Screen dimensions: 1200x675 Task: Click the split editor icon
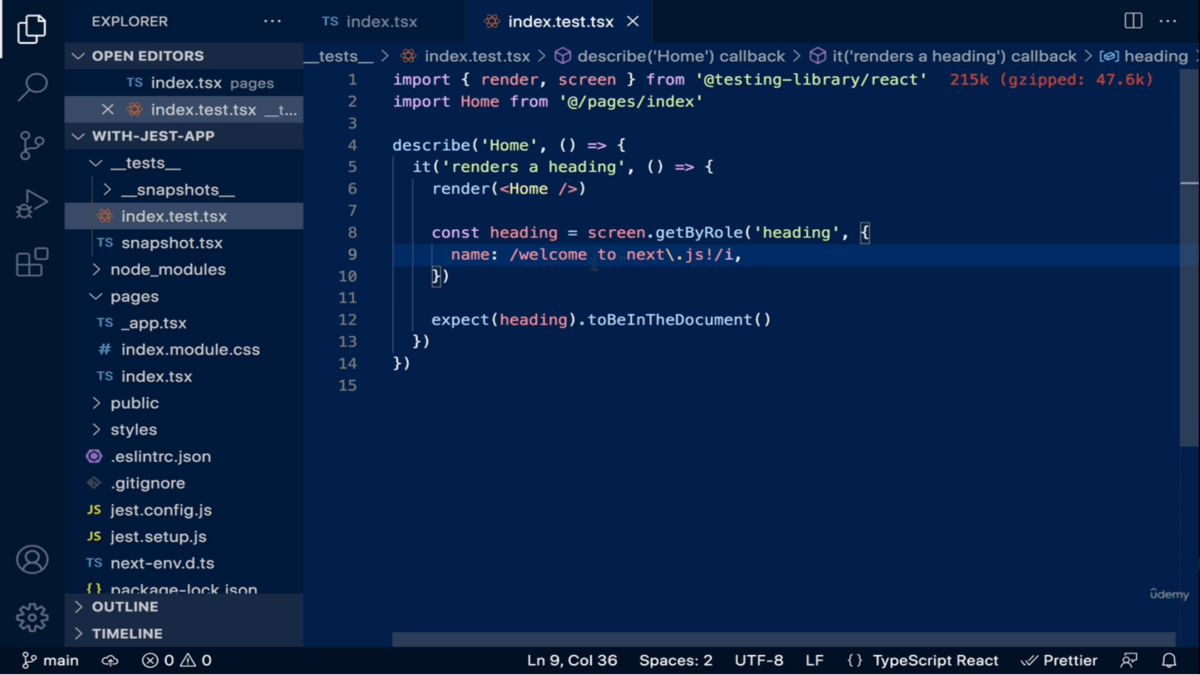[1133, 21]
